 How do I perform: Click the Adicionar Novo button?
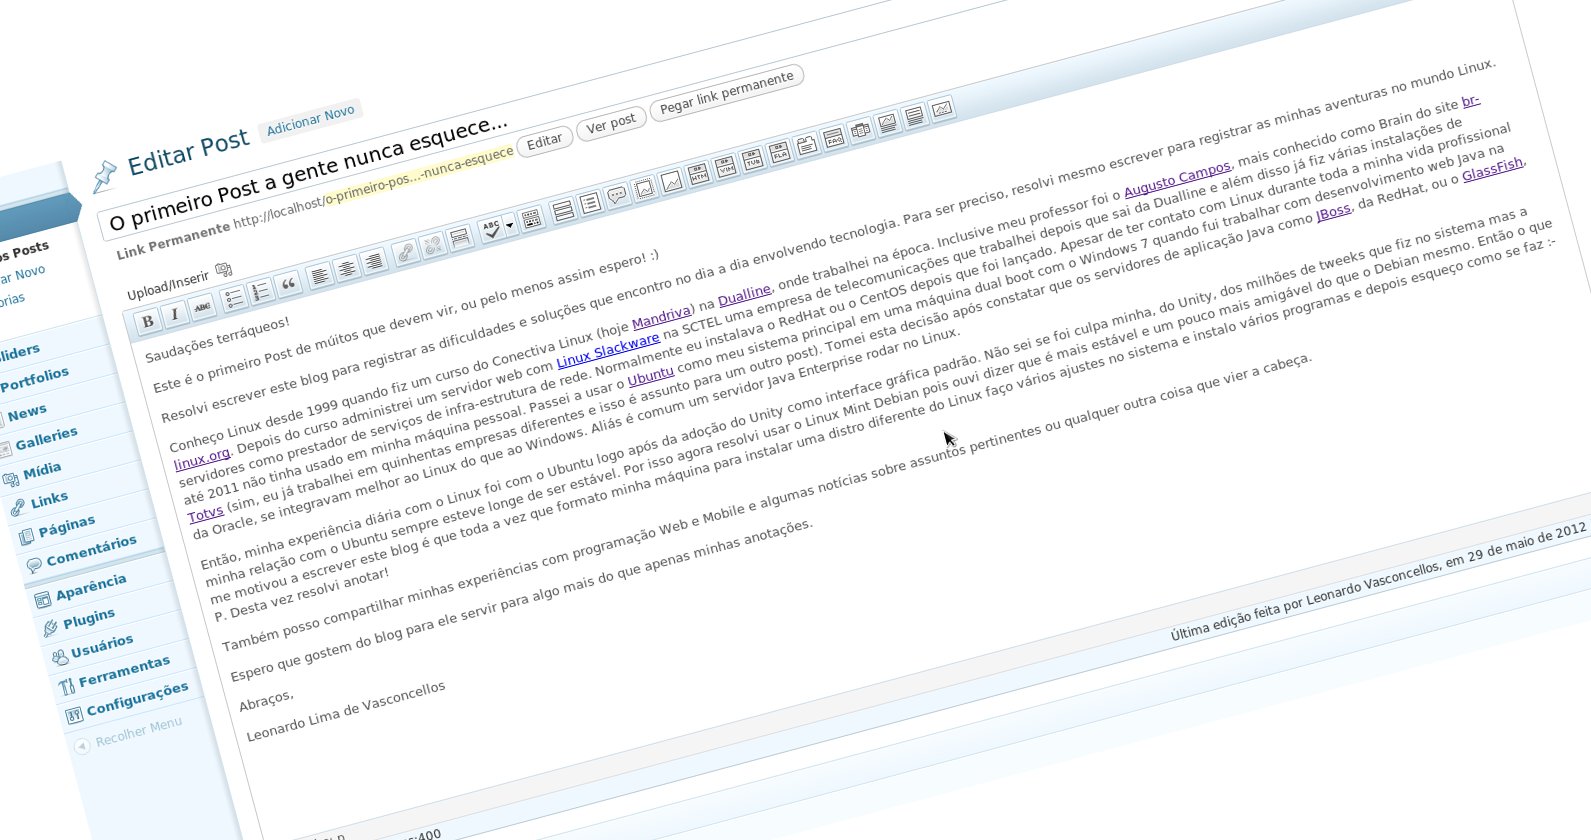(310, 120)
